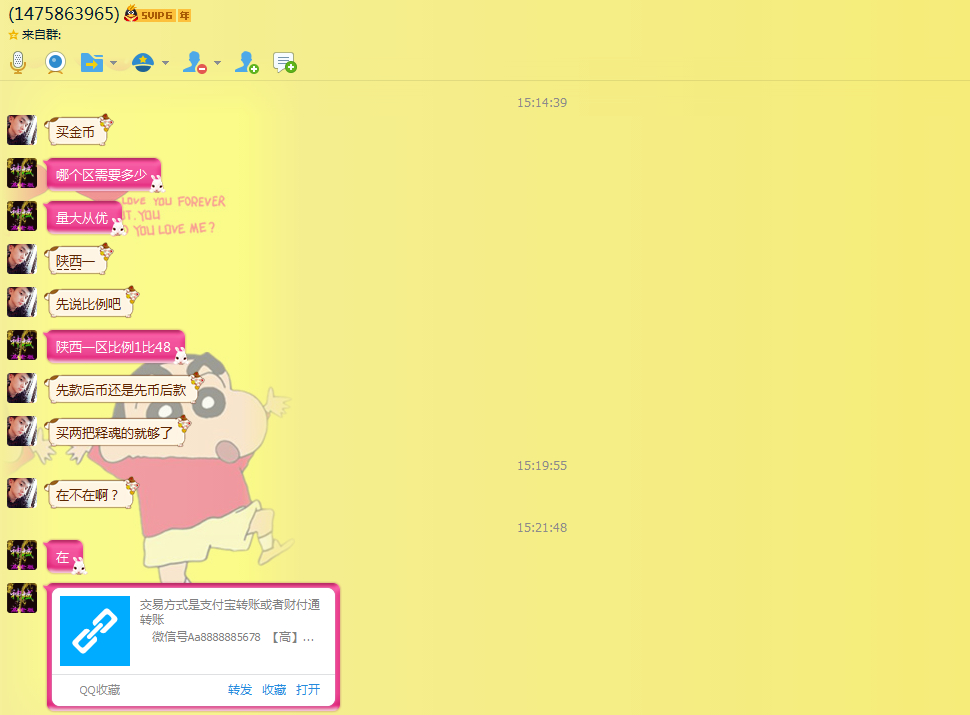Click the 陕西一区比例1比48 message bubble

pyautogui.click(x=116, y=346)
